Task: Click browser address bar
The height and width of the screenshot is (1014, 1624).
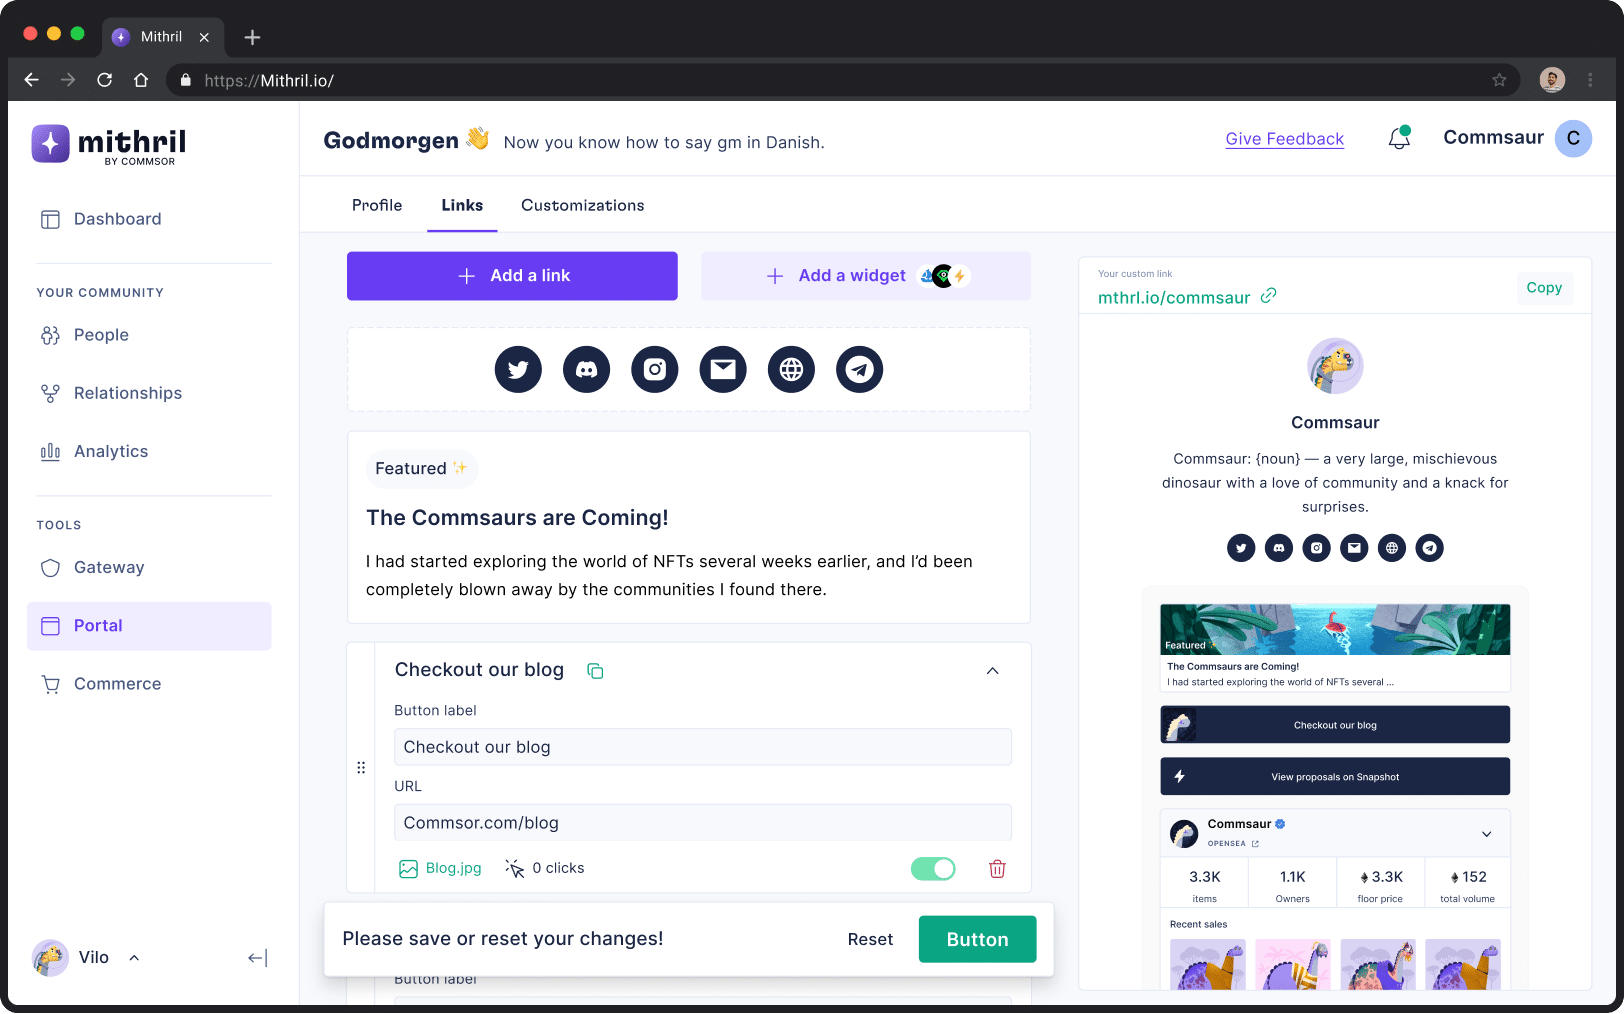Action: [843, 80]
